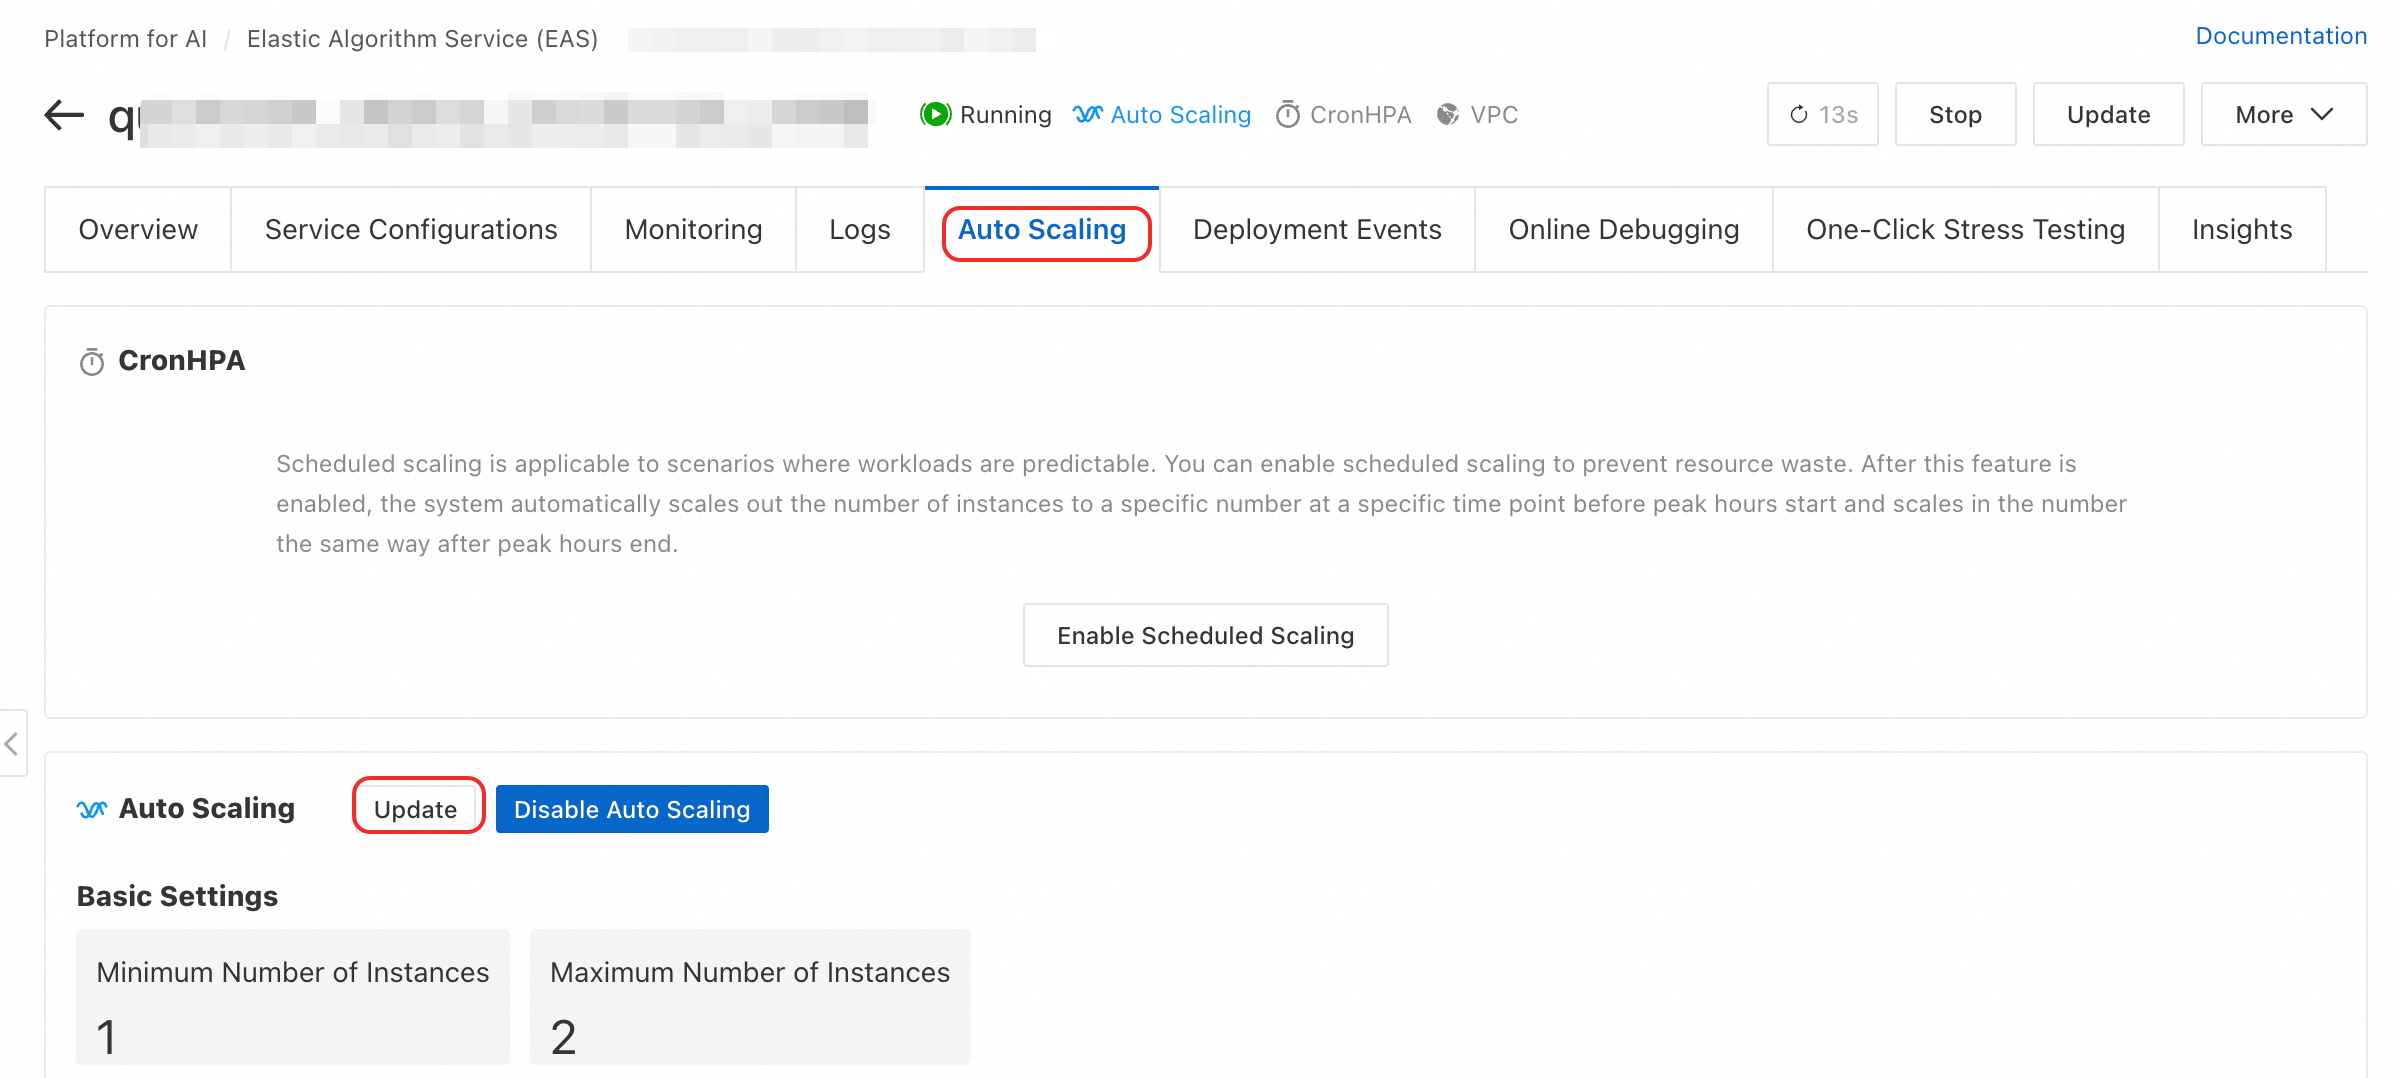Open the Deployment Events tab
Viewport: 2400px width, 1078px height.
click(x=1317, y=230)
